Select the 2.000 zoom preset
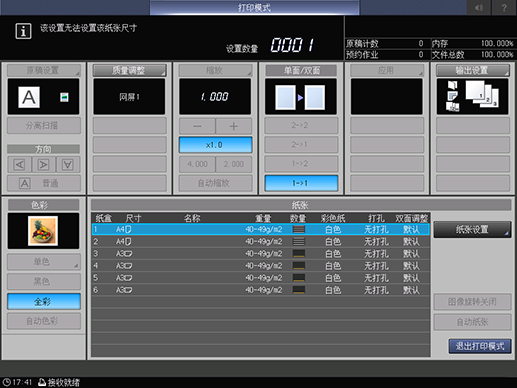 pyautogui.click(x=234, y=164)
